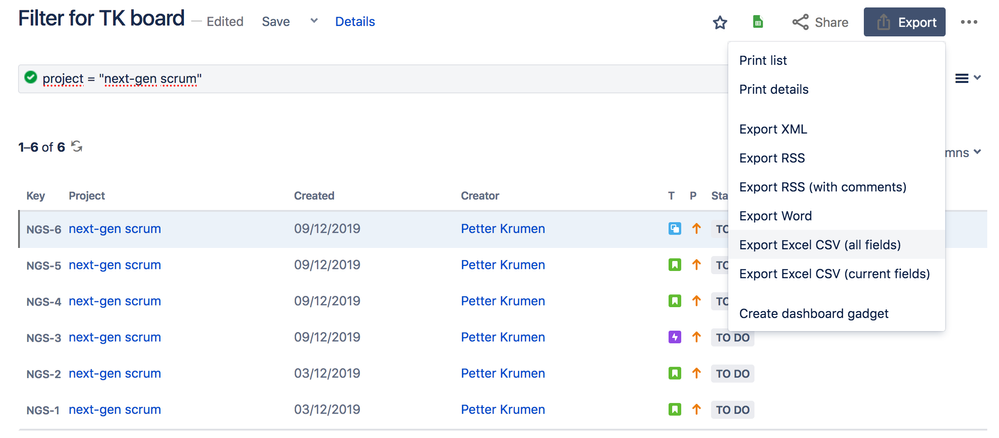Open Petter Krumen creator link in NGS-2 row
This screenshot has width=999, height=438.
pyautogui.click(x=503, y=373)
